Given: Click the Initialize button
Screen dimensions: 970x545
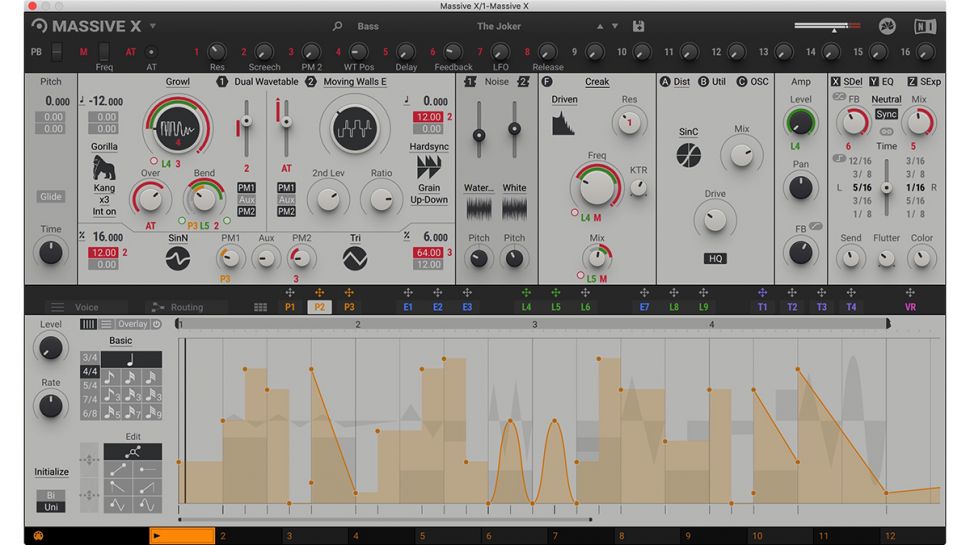Looking at the screenshot, I should click(x=51, y=472).
